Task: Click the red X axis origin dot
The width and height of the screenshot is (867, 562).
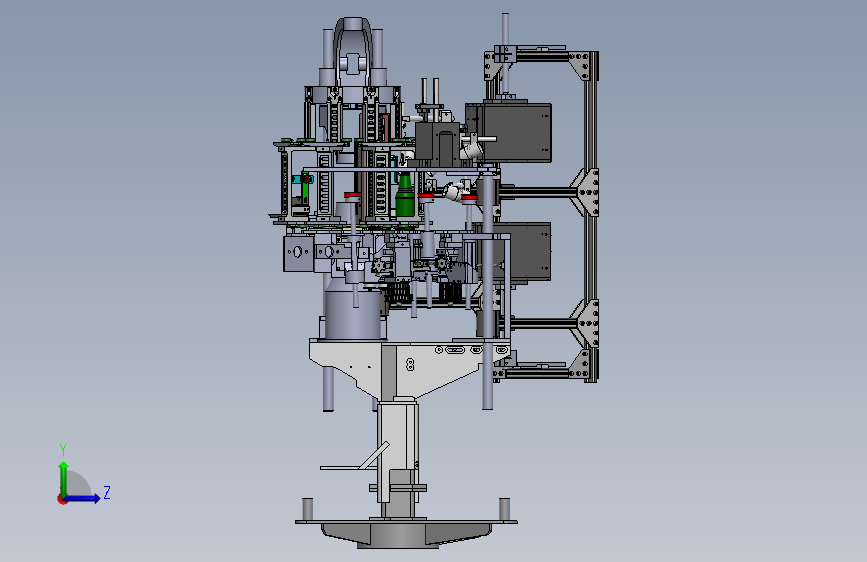Action: [62, 499]
